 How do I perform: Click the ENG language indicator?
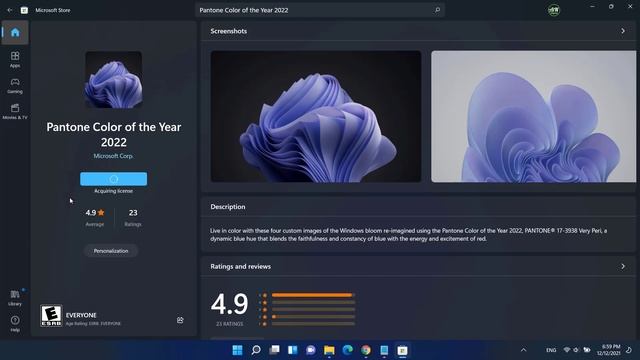point(551,350)
